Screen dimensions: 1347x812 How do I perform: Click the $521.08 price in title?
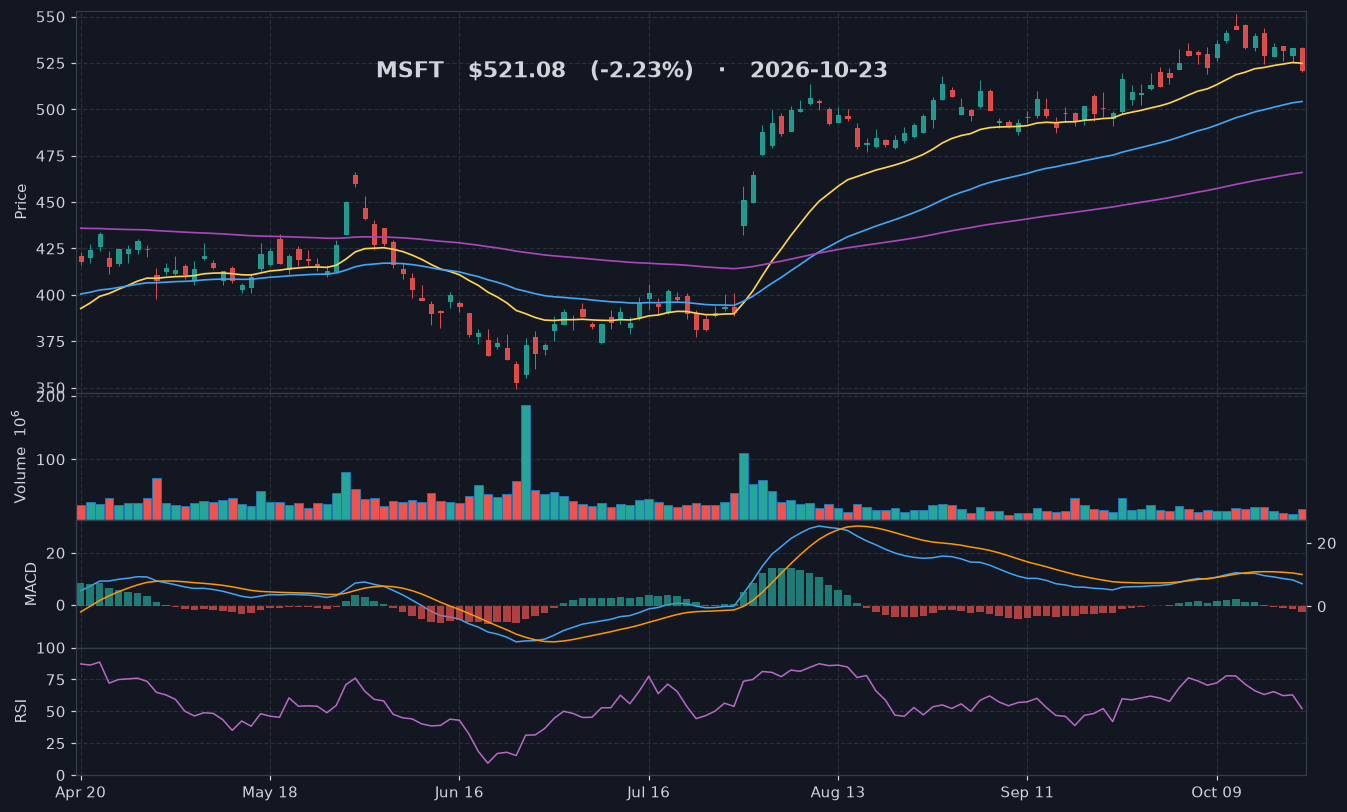point(517,71)
